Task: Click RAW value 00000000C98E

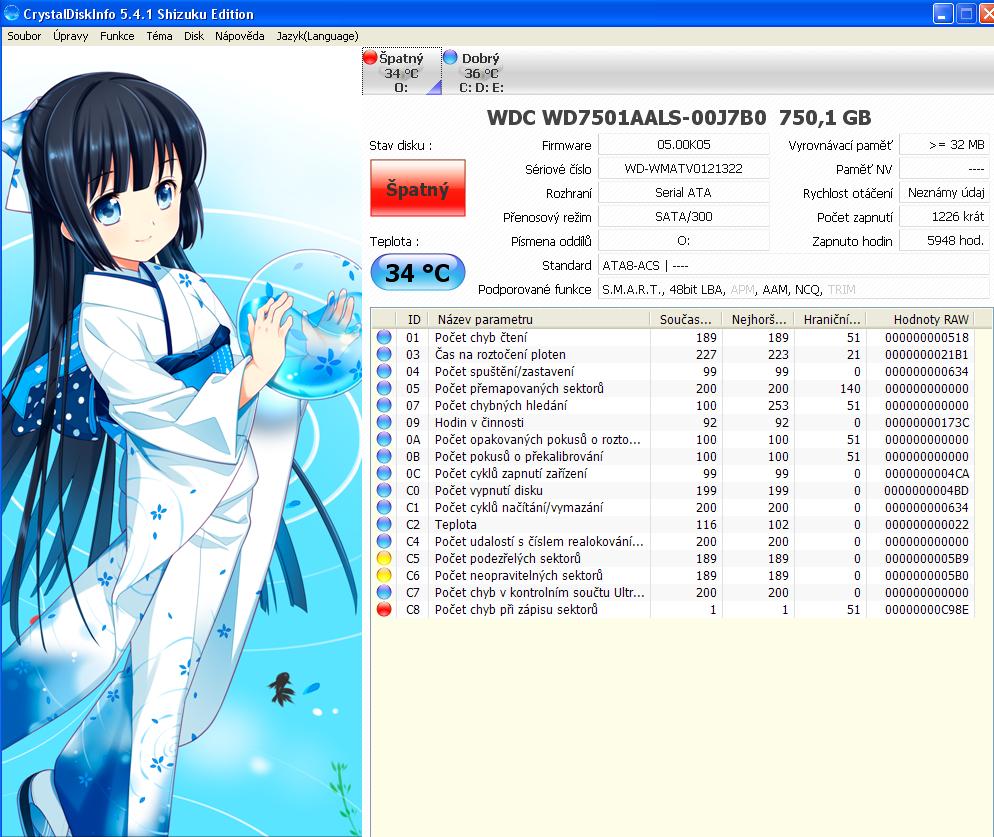Action: [x=927, y=609]
